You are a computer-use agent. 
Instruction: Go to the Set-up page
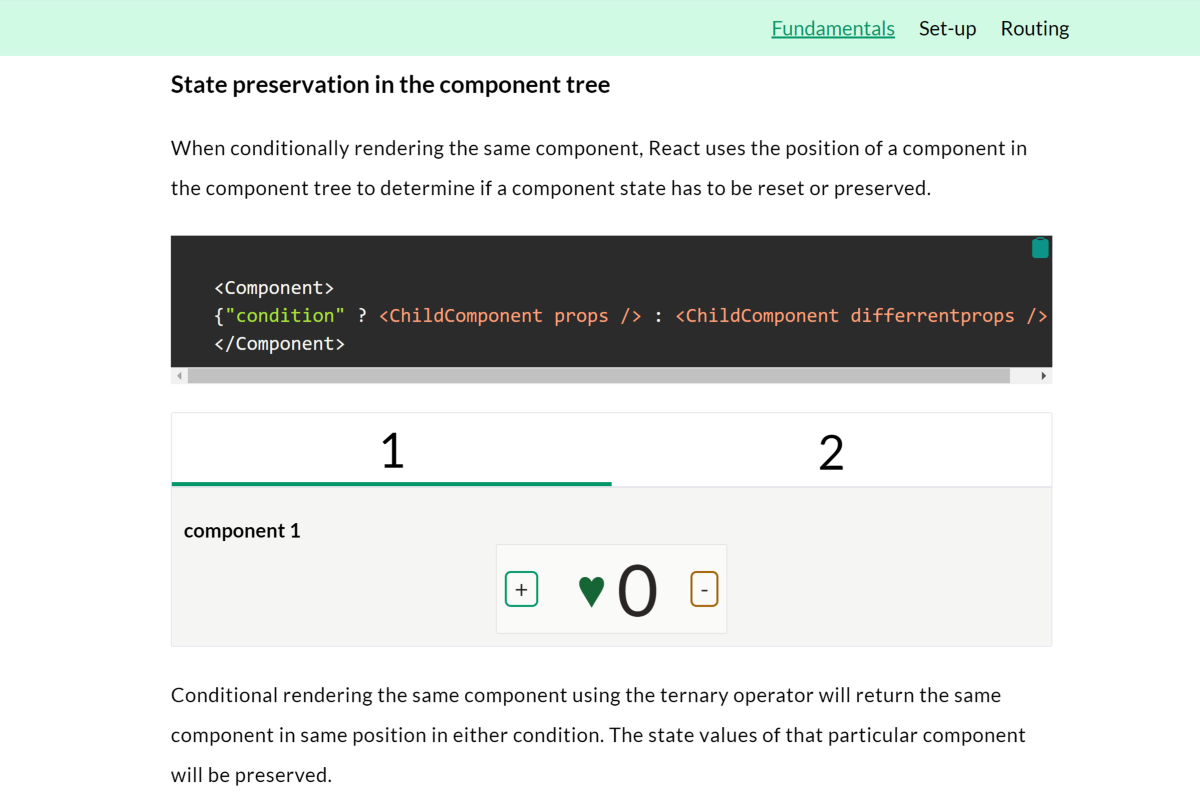click(x=947, y=28)
